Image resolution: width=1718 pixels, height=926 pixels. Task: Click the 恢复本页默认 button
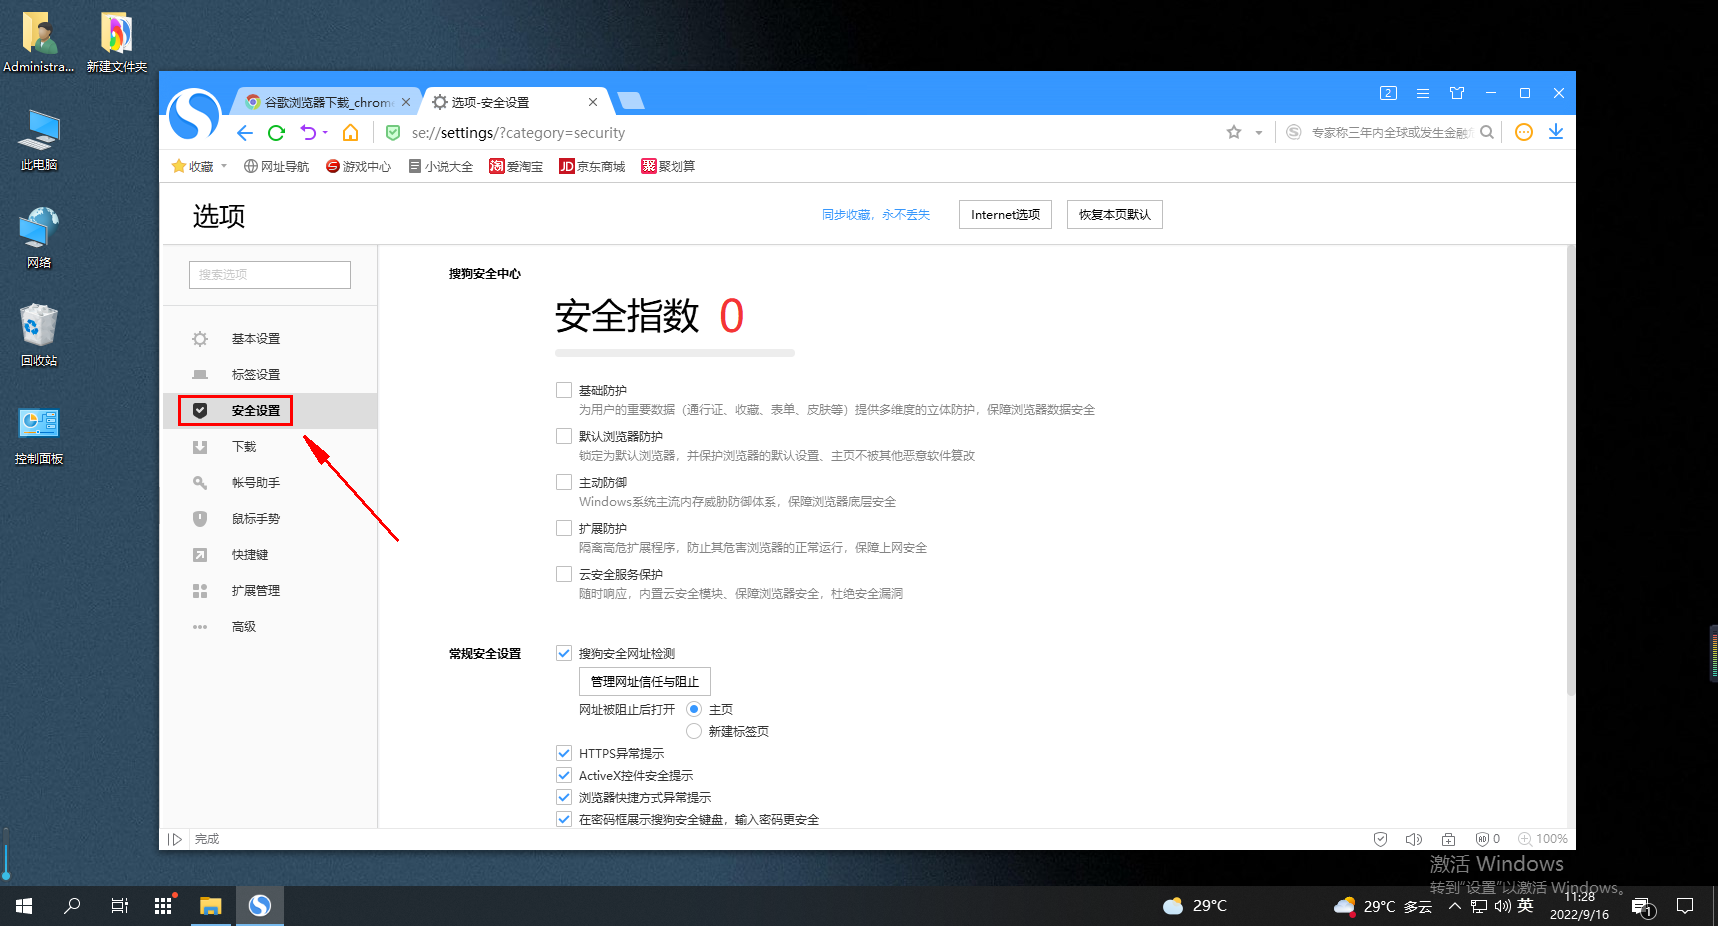[1115, 215]
